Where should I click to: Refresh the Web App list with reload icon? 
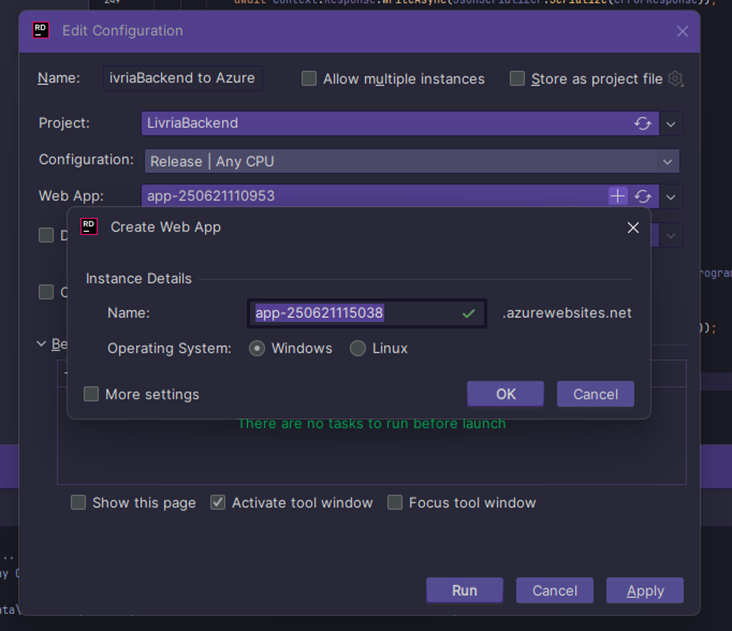pyautogui.click(x=643, y=196)
